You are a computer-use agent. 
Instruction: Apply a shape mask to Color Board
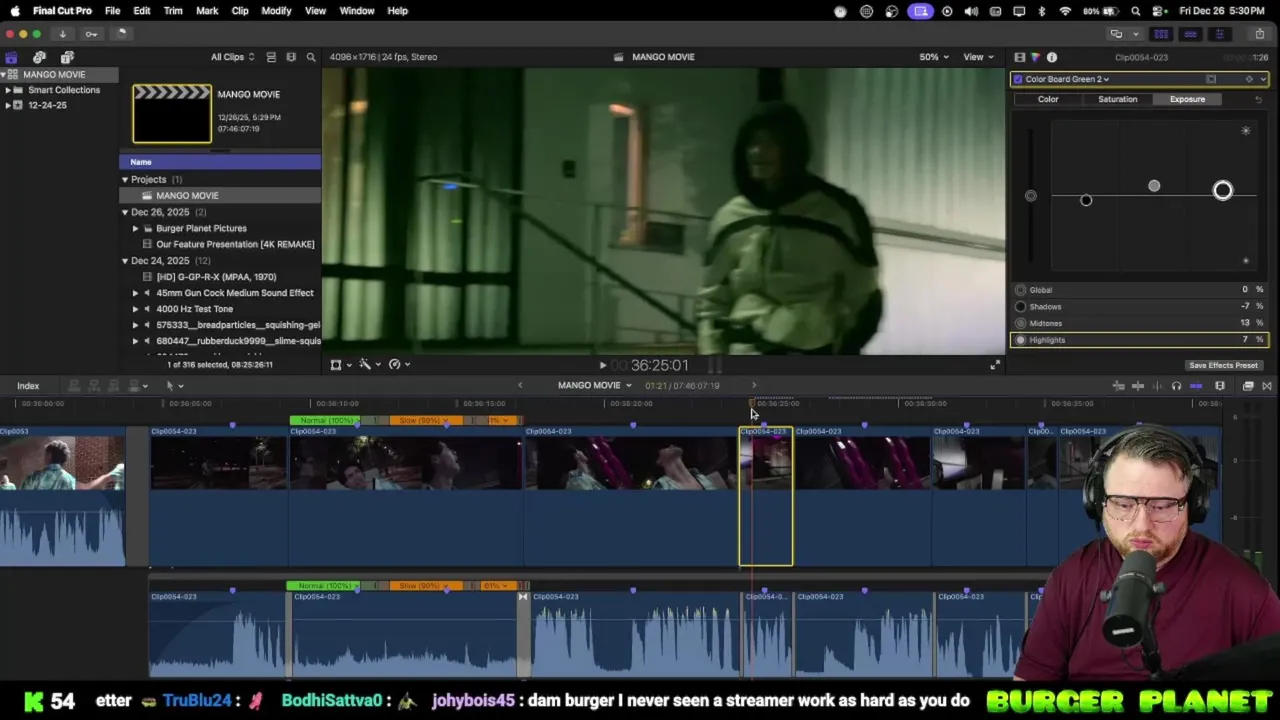[1211, 79]
